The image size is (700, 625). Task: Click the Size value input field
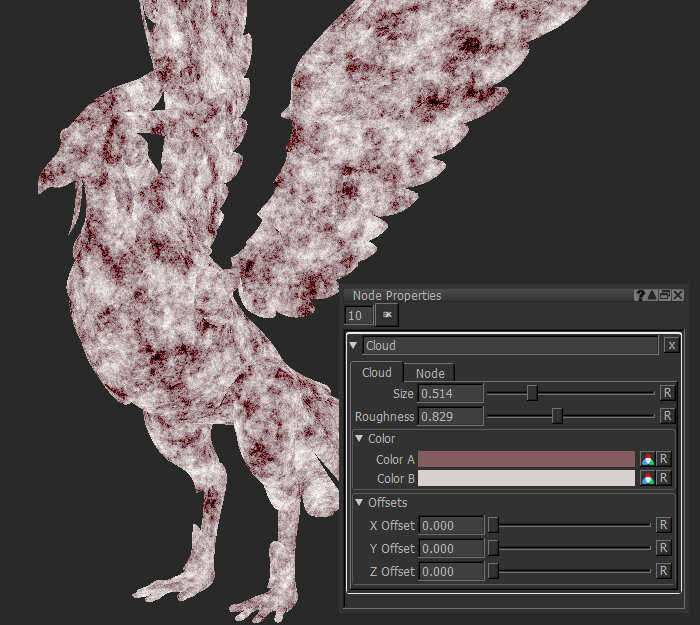450,394
